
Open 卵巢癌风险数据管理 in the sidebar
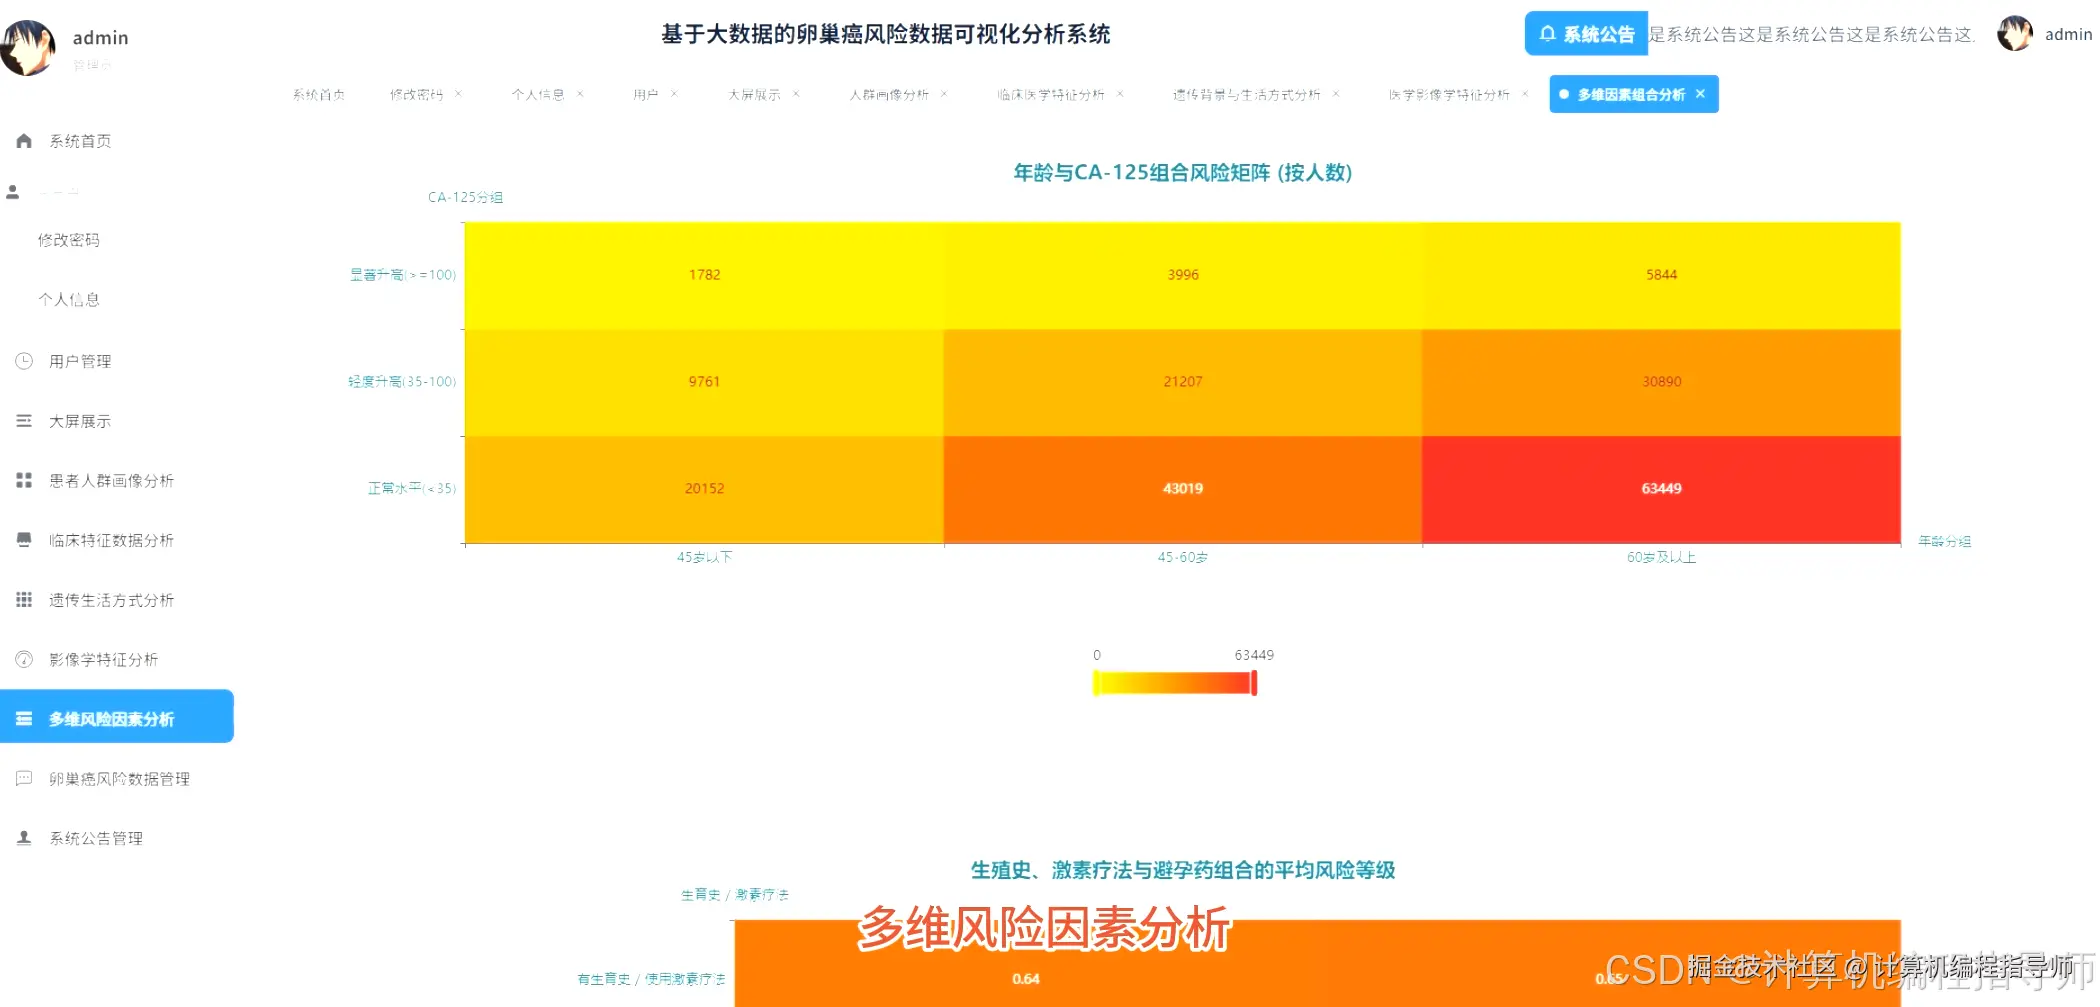tap(119, 778)
